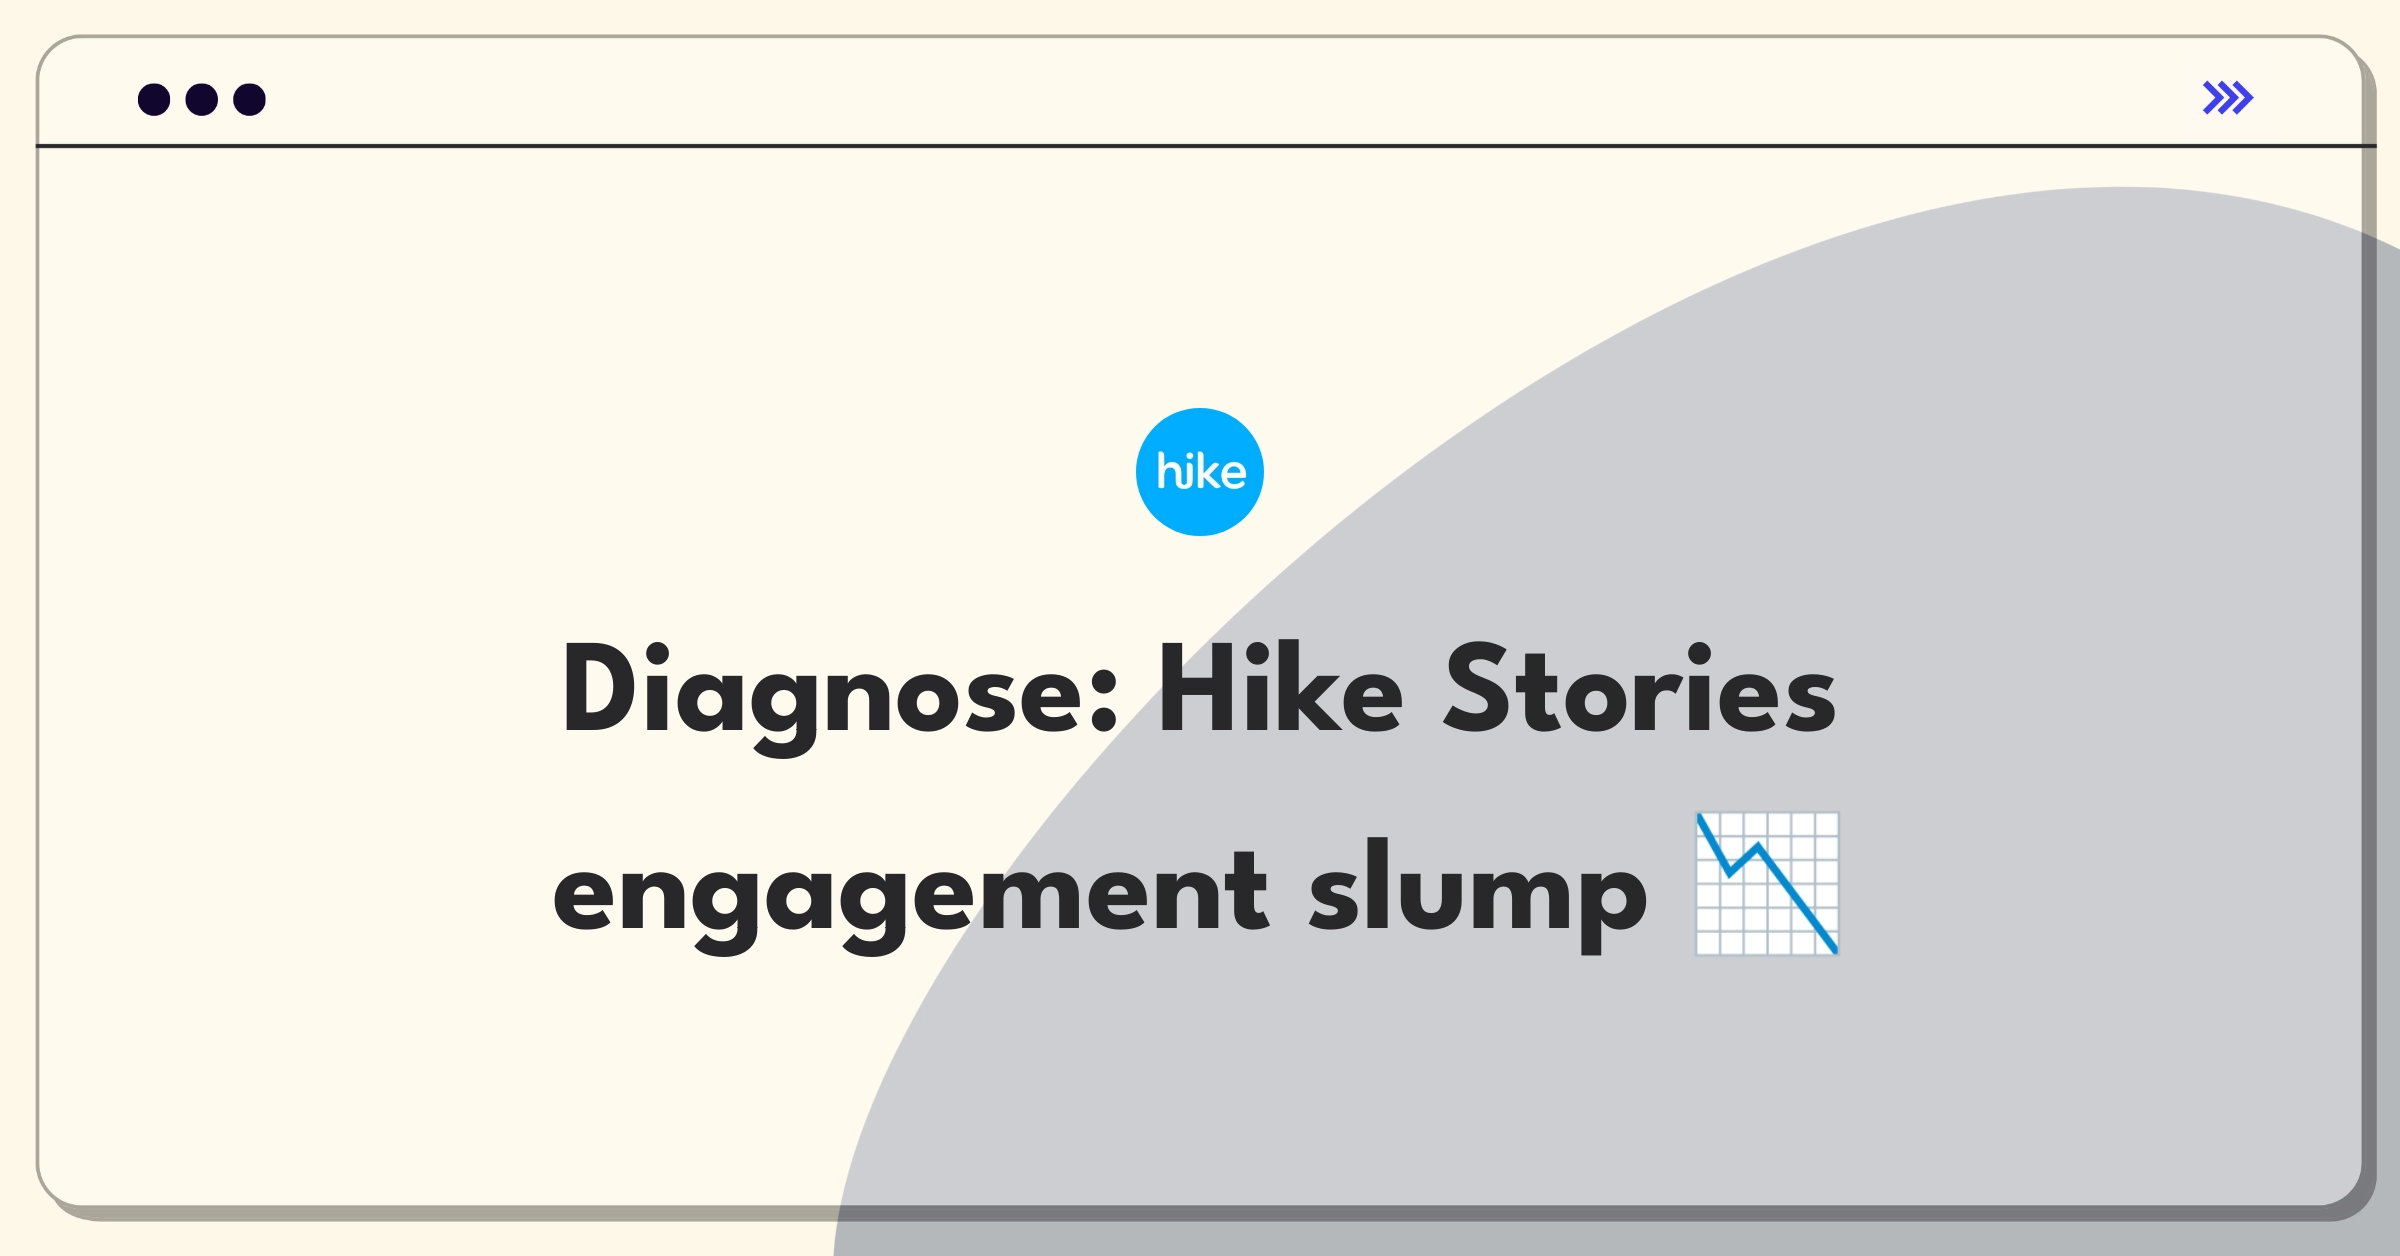Image resolution: width=2400 pixels, height=1256 pixels.
Task: Click the middle dark window dot
Action: pyautogui.click(x=202, y=99)
